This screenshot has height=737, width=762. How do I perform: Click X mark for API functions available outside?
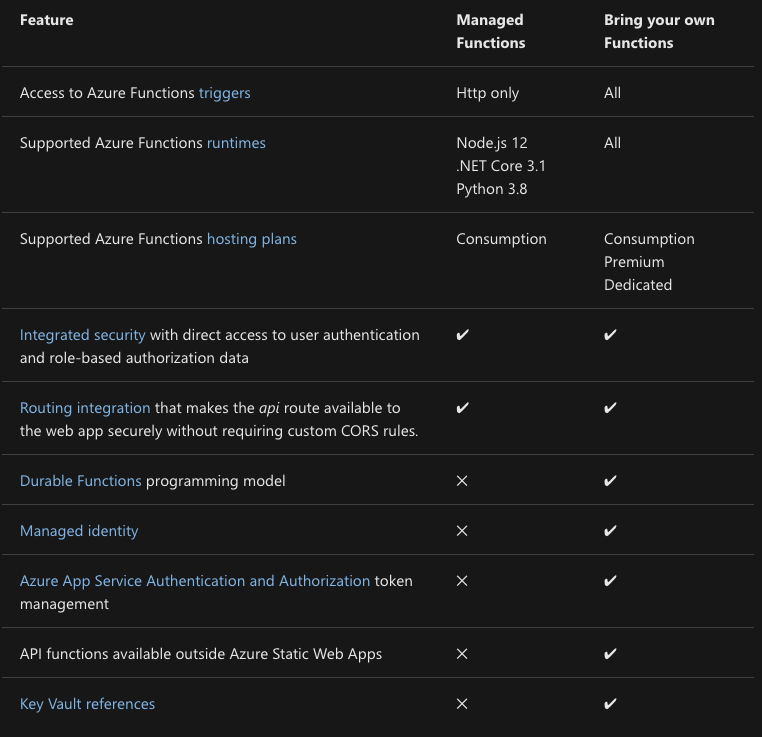[462, 654]
